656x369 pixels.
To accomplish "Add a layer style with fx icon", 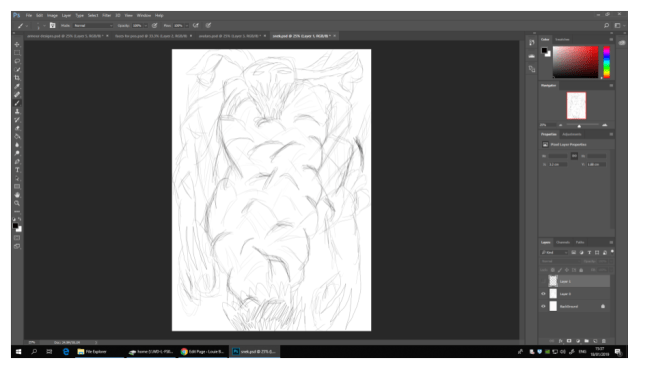I will [x=561, y=341].
